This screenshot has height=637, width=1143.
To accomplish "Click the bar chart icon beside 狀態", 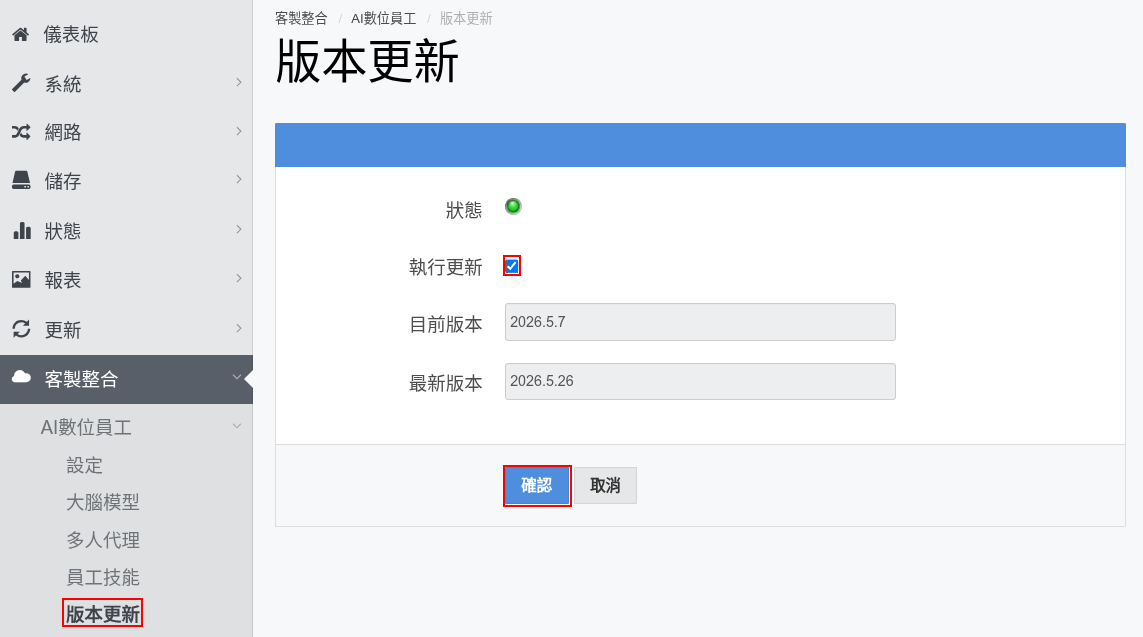I will click(x=22, y=231).
